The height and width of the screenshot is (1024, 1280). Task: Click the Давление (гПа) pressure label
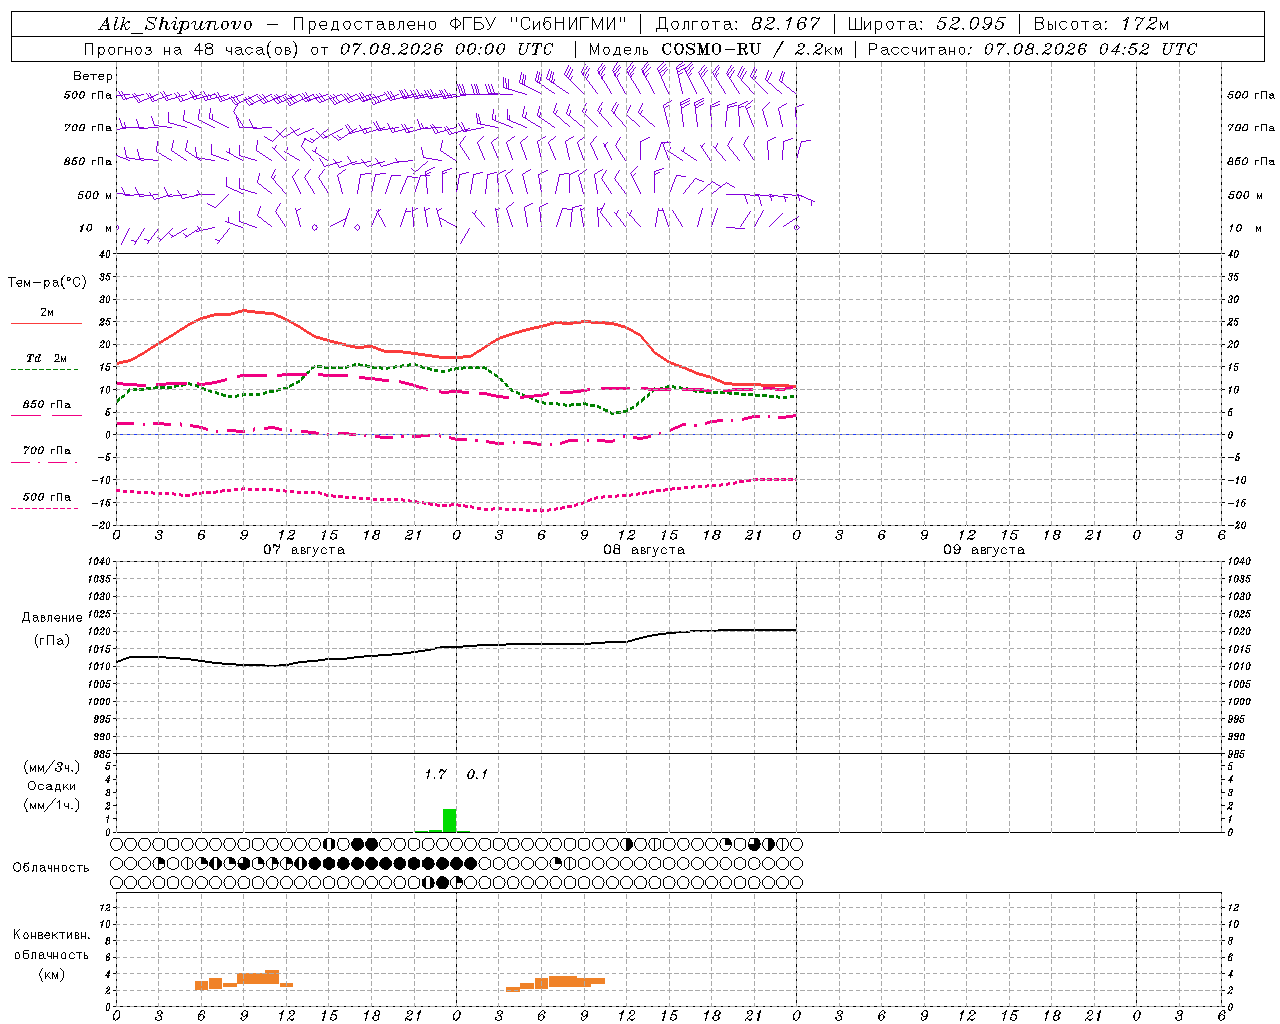(52, 629)
